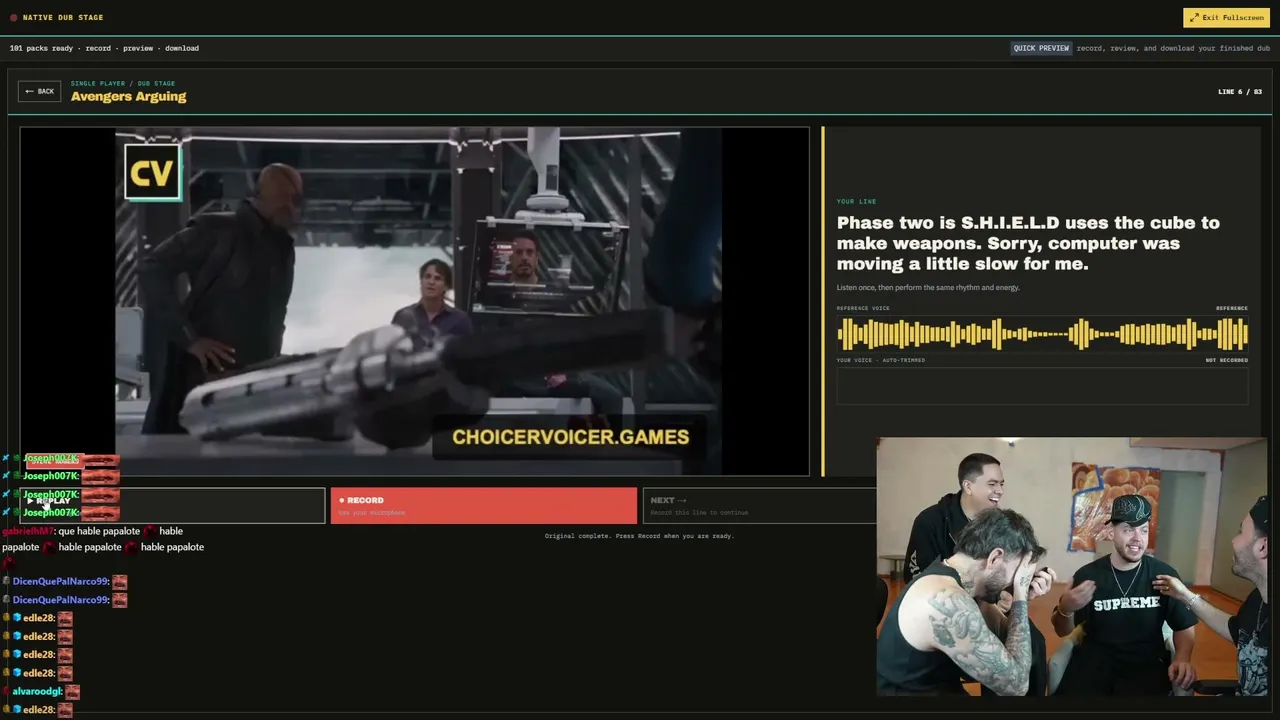
Task: Click the Quick Preview badge
Action: pos(1041,48)
